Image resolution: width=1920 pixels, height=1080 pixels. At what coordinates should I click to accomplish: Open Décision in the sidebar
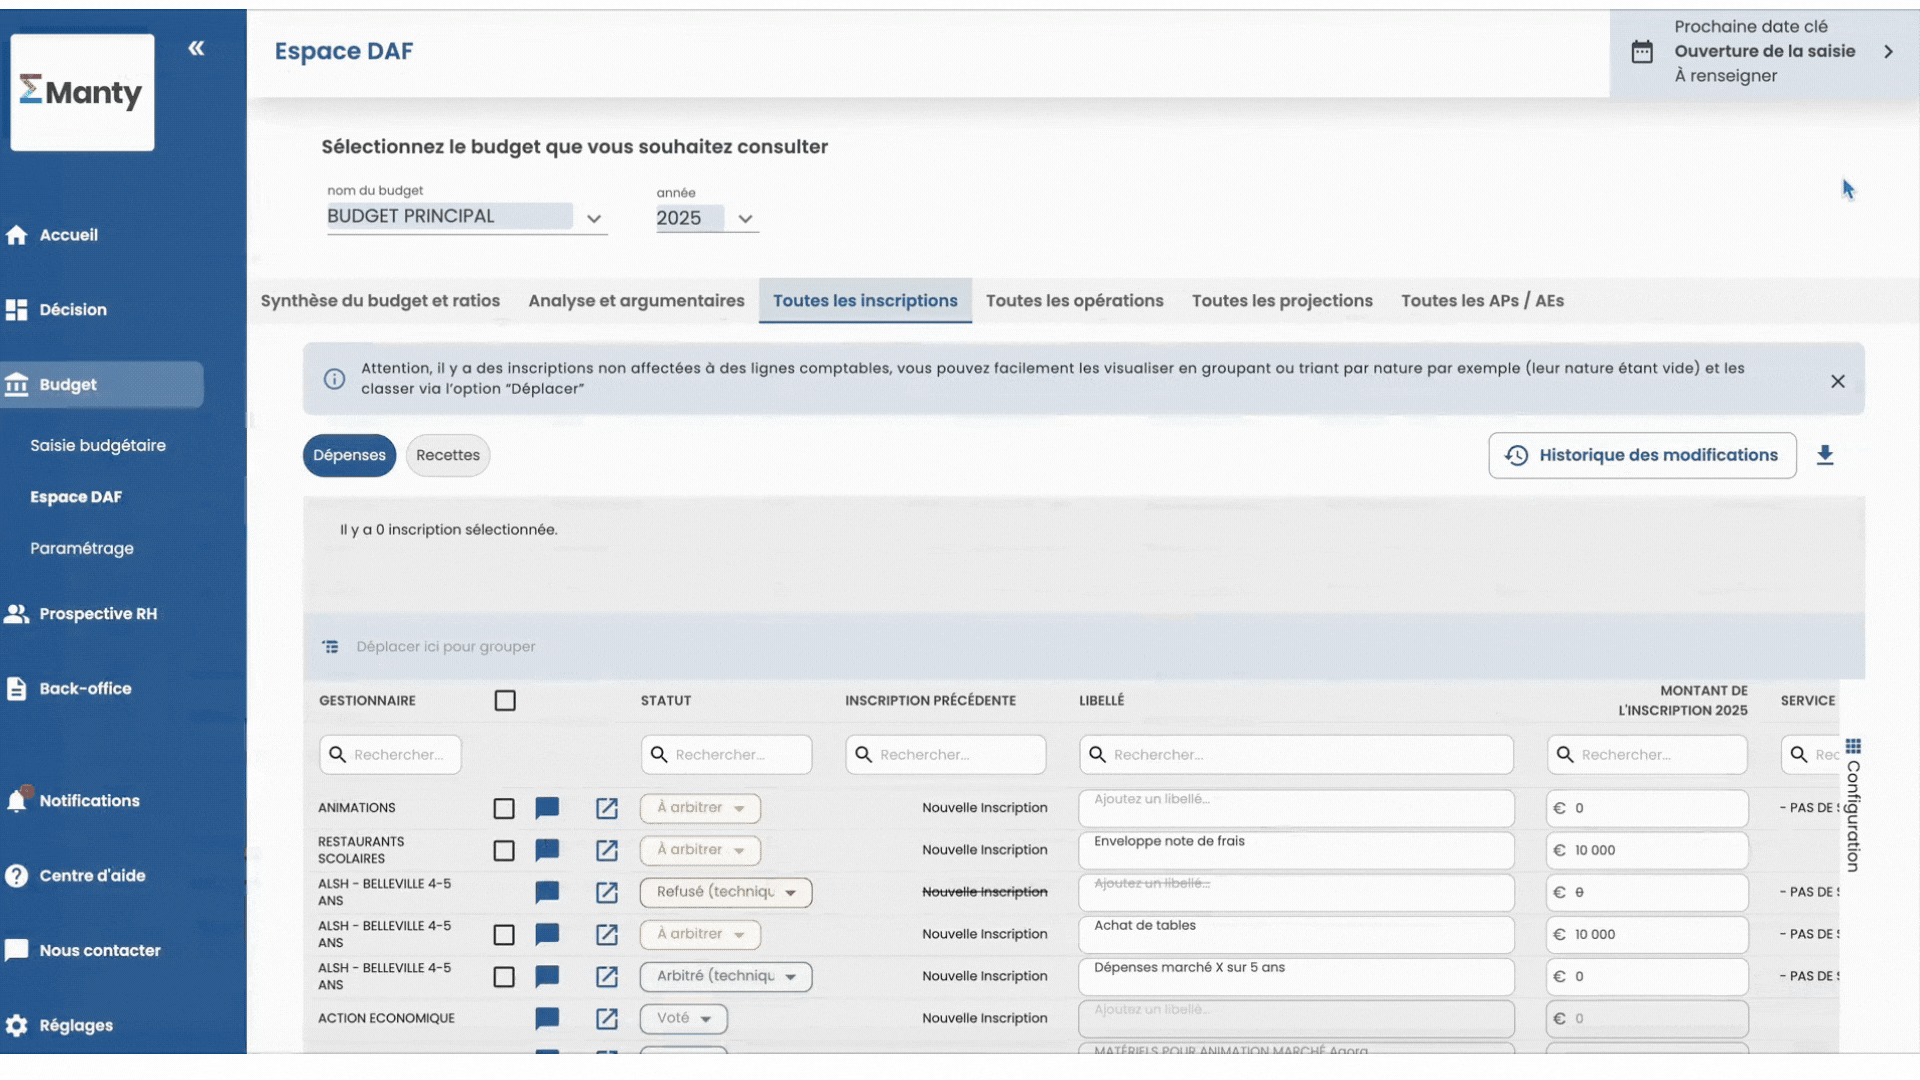(56, 310)
